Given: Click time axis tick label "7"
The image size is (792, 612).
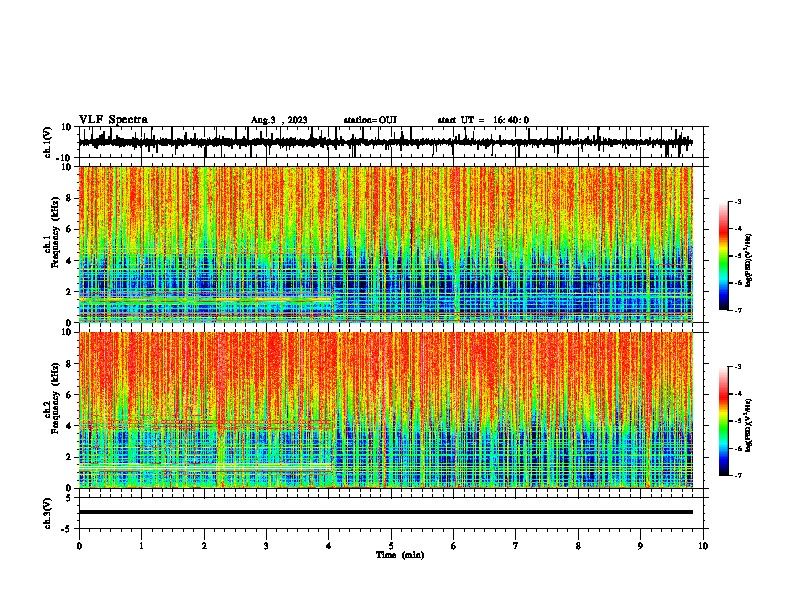Looking at the screenshot, I should tap(516, 546).
